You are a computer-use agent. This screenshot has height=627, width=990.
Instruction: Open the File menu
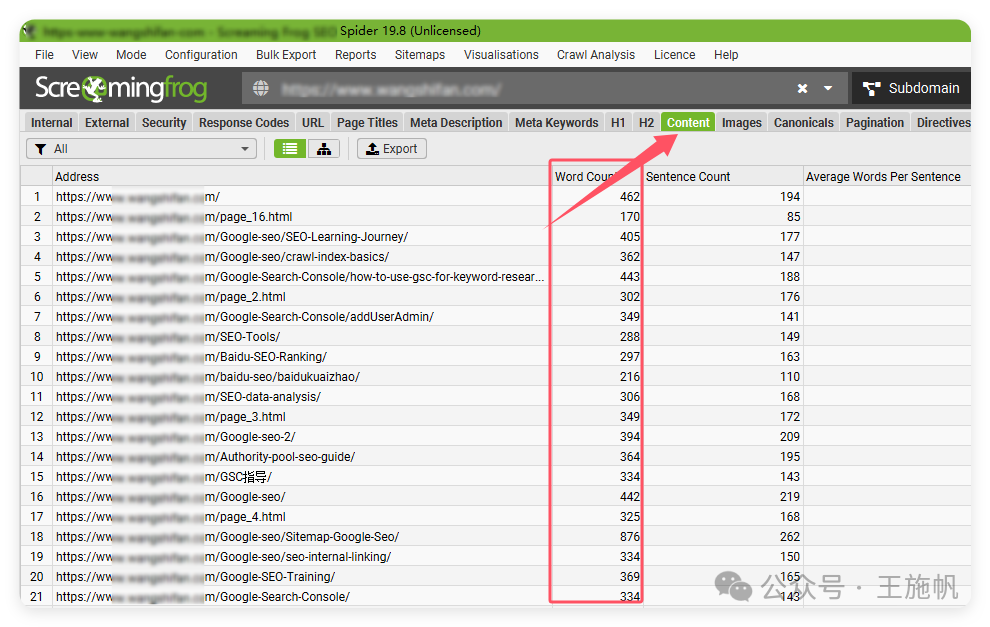click(44, 55)
